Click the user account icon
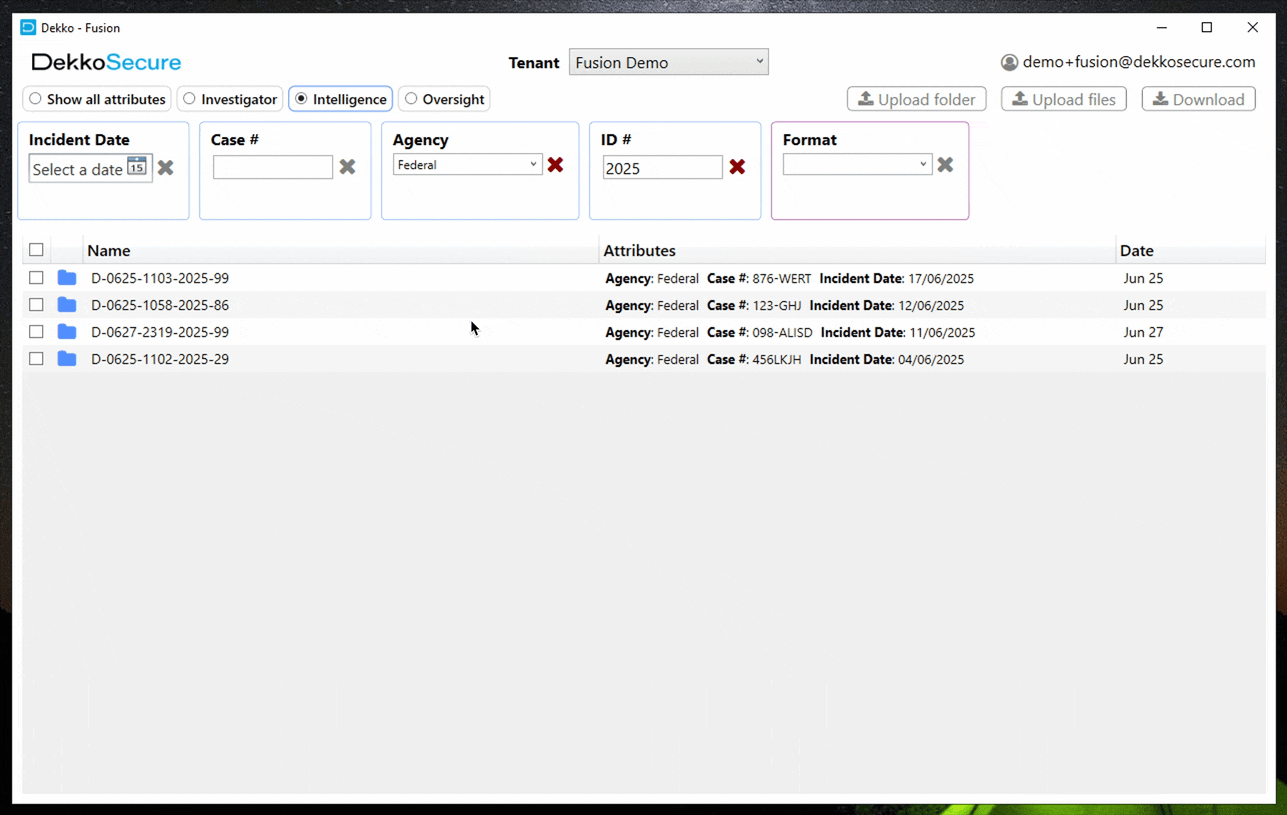 pyautogui.click(x=1010, y=63)
